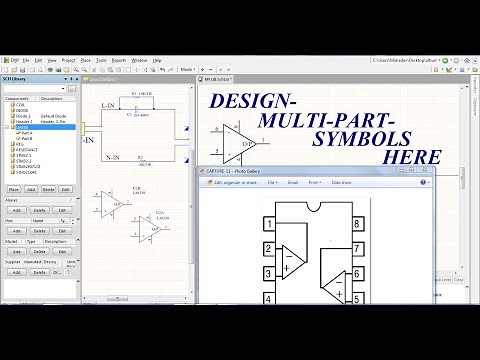The height and width of the screenshot is (360, 480).
Task: Open the Reports menu
Action: pyautogui.click(x=119, y=60)
